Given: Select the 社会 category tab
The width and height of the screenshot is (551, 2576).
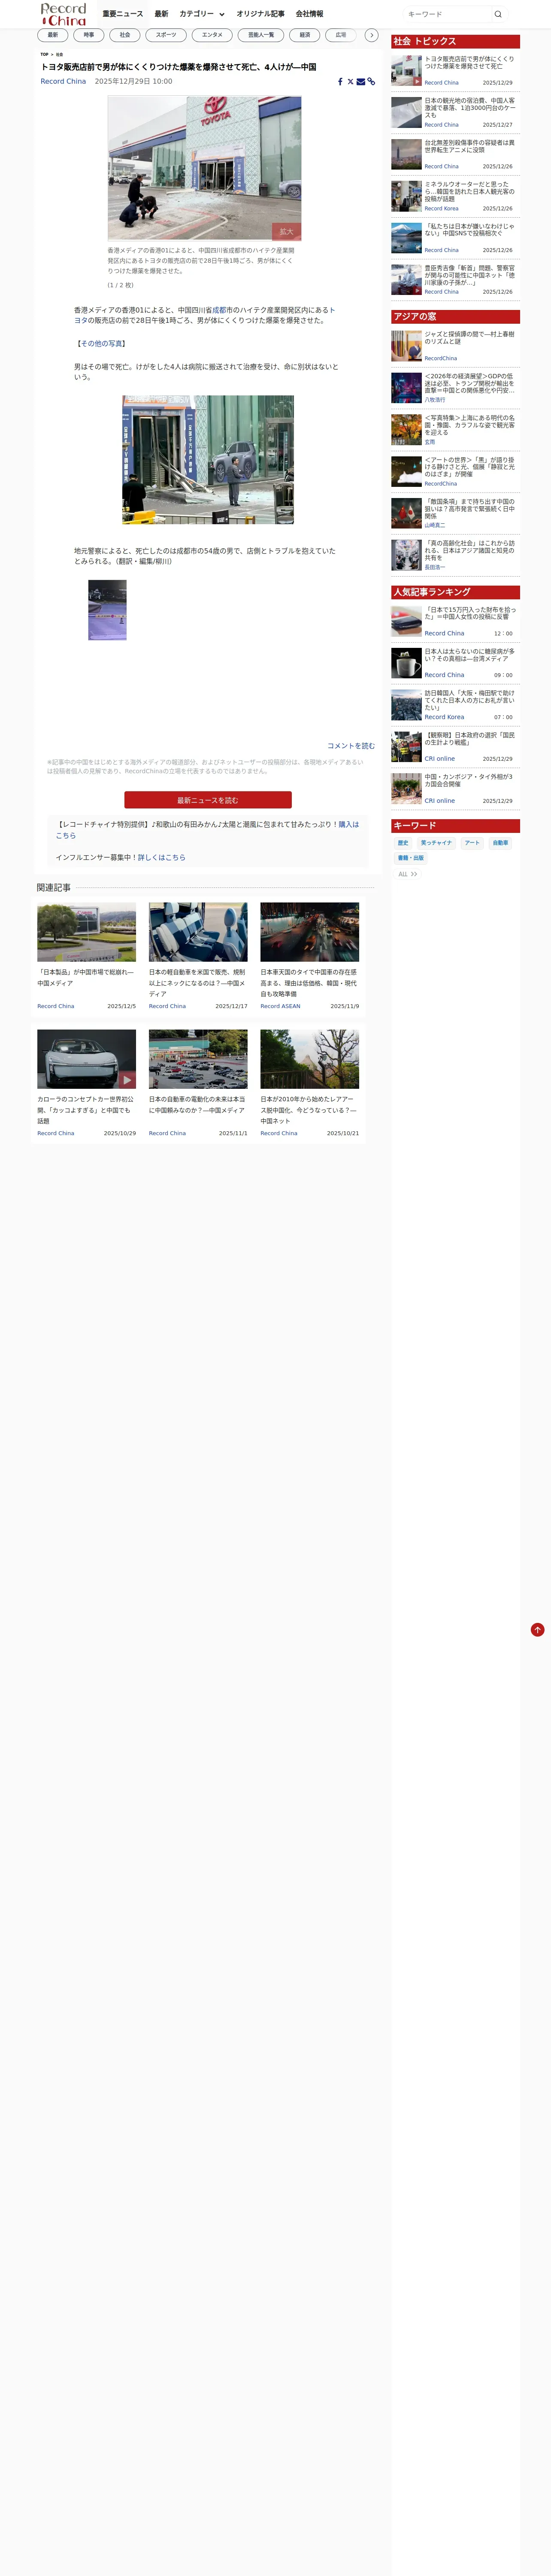Looking at the screenshot, I should [x=125, y=35].
